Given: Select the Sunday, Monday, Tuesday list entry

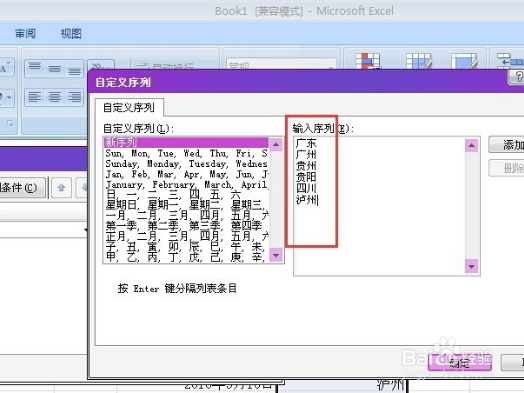Looking at the screenshot, I should coord(186,164).
